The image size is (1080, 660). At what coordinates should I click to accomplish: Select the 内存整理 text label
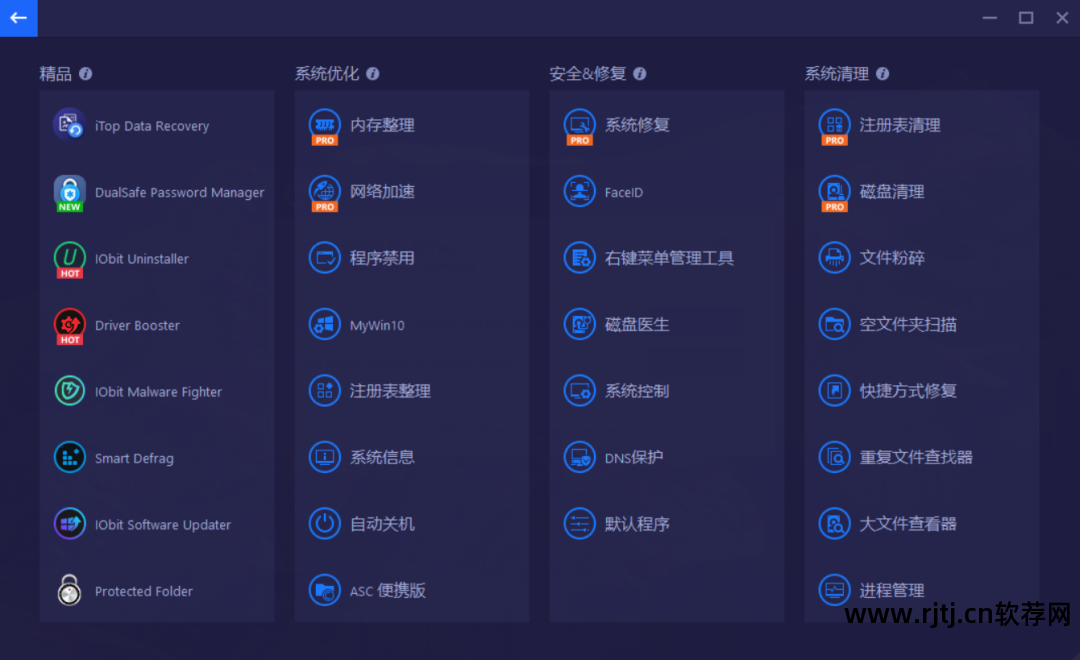(x=382, y=125)
